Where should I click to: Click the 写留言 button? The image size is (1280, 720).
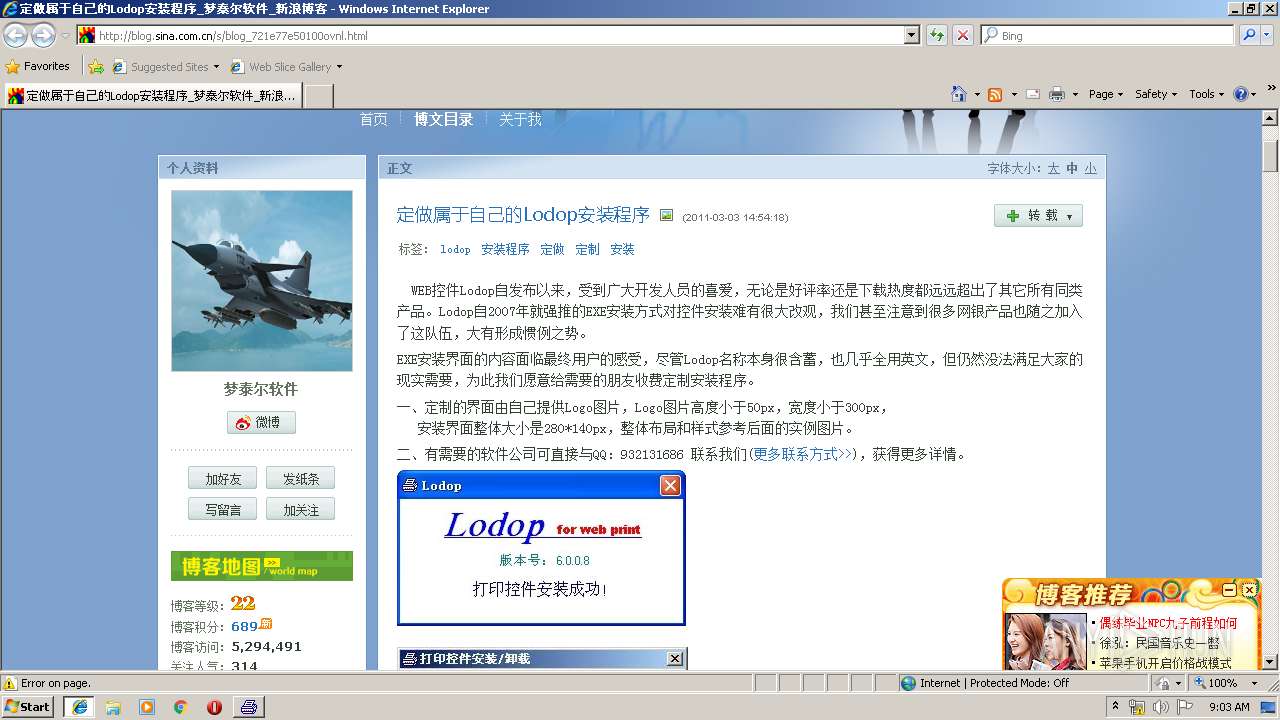coord(222,510)
